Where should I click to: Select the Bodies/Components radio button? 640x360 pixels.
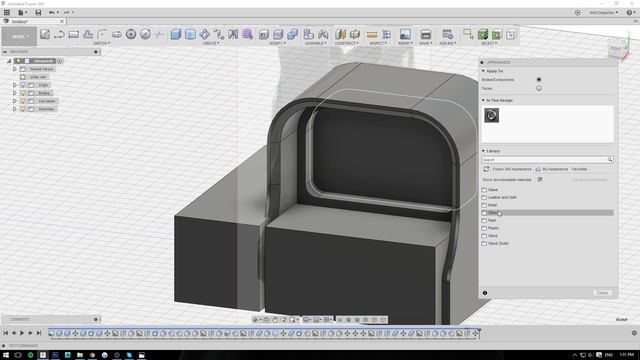click(x=539, y=80)
